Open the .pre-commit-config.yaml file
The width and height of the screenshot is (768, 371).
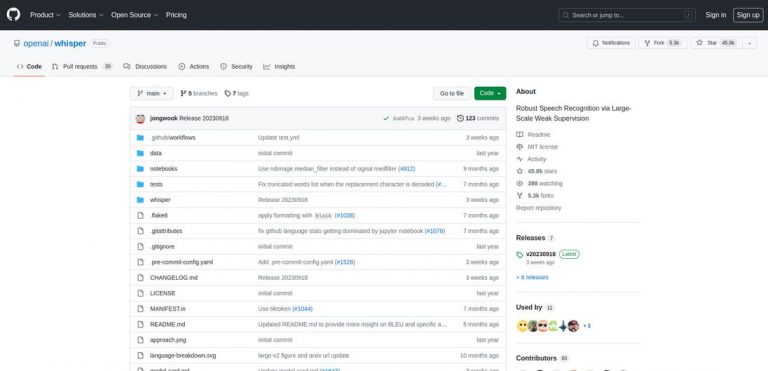[x=181, y=262]
